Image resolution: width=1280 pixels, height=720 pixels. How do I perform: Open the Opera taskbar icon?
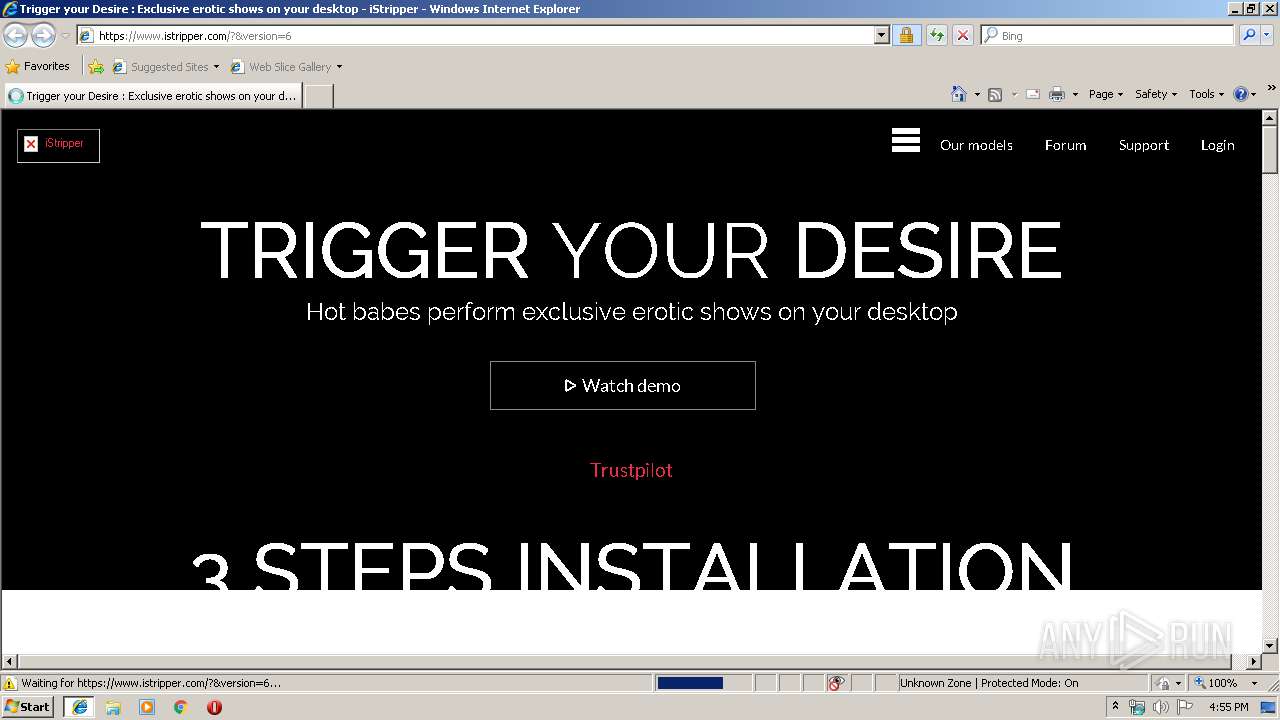point(214,707)
